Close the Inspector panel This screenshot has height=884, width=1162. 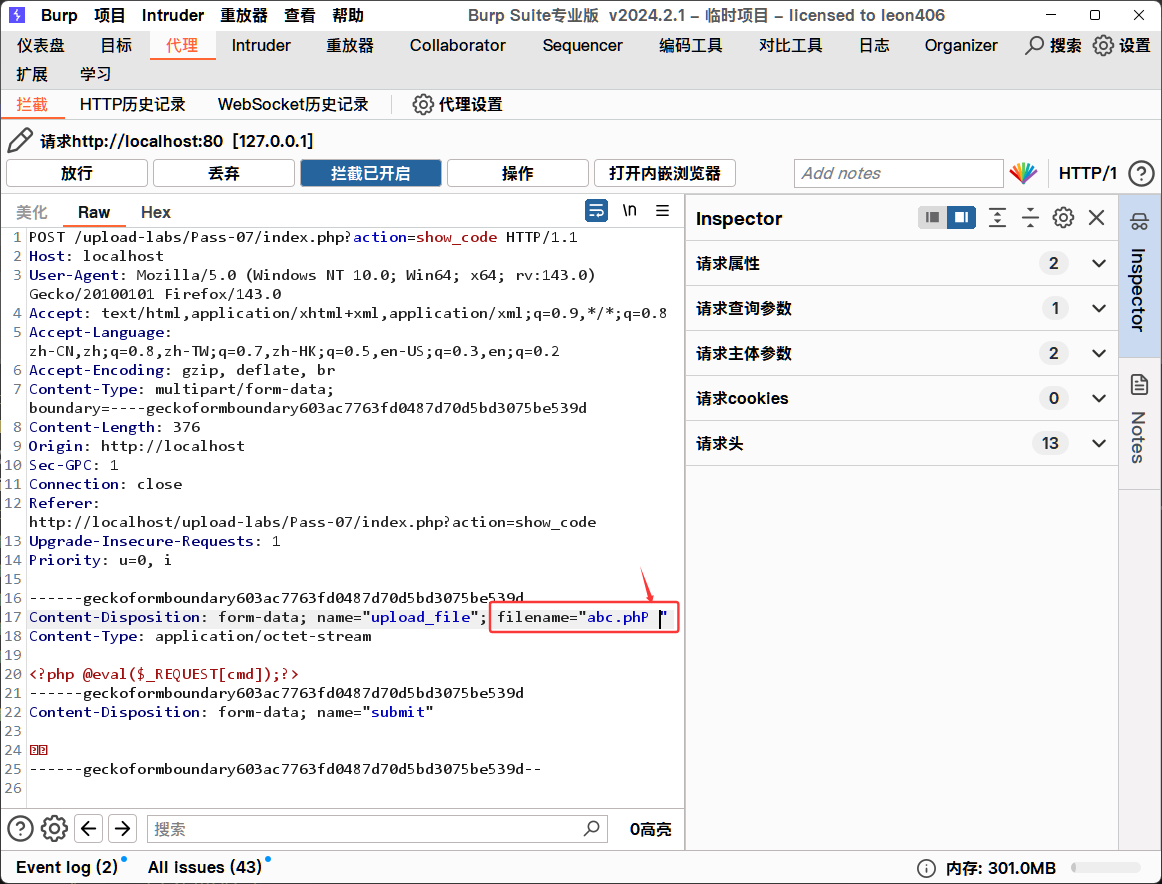[x=1097, y=217]
